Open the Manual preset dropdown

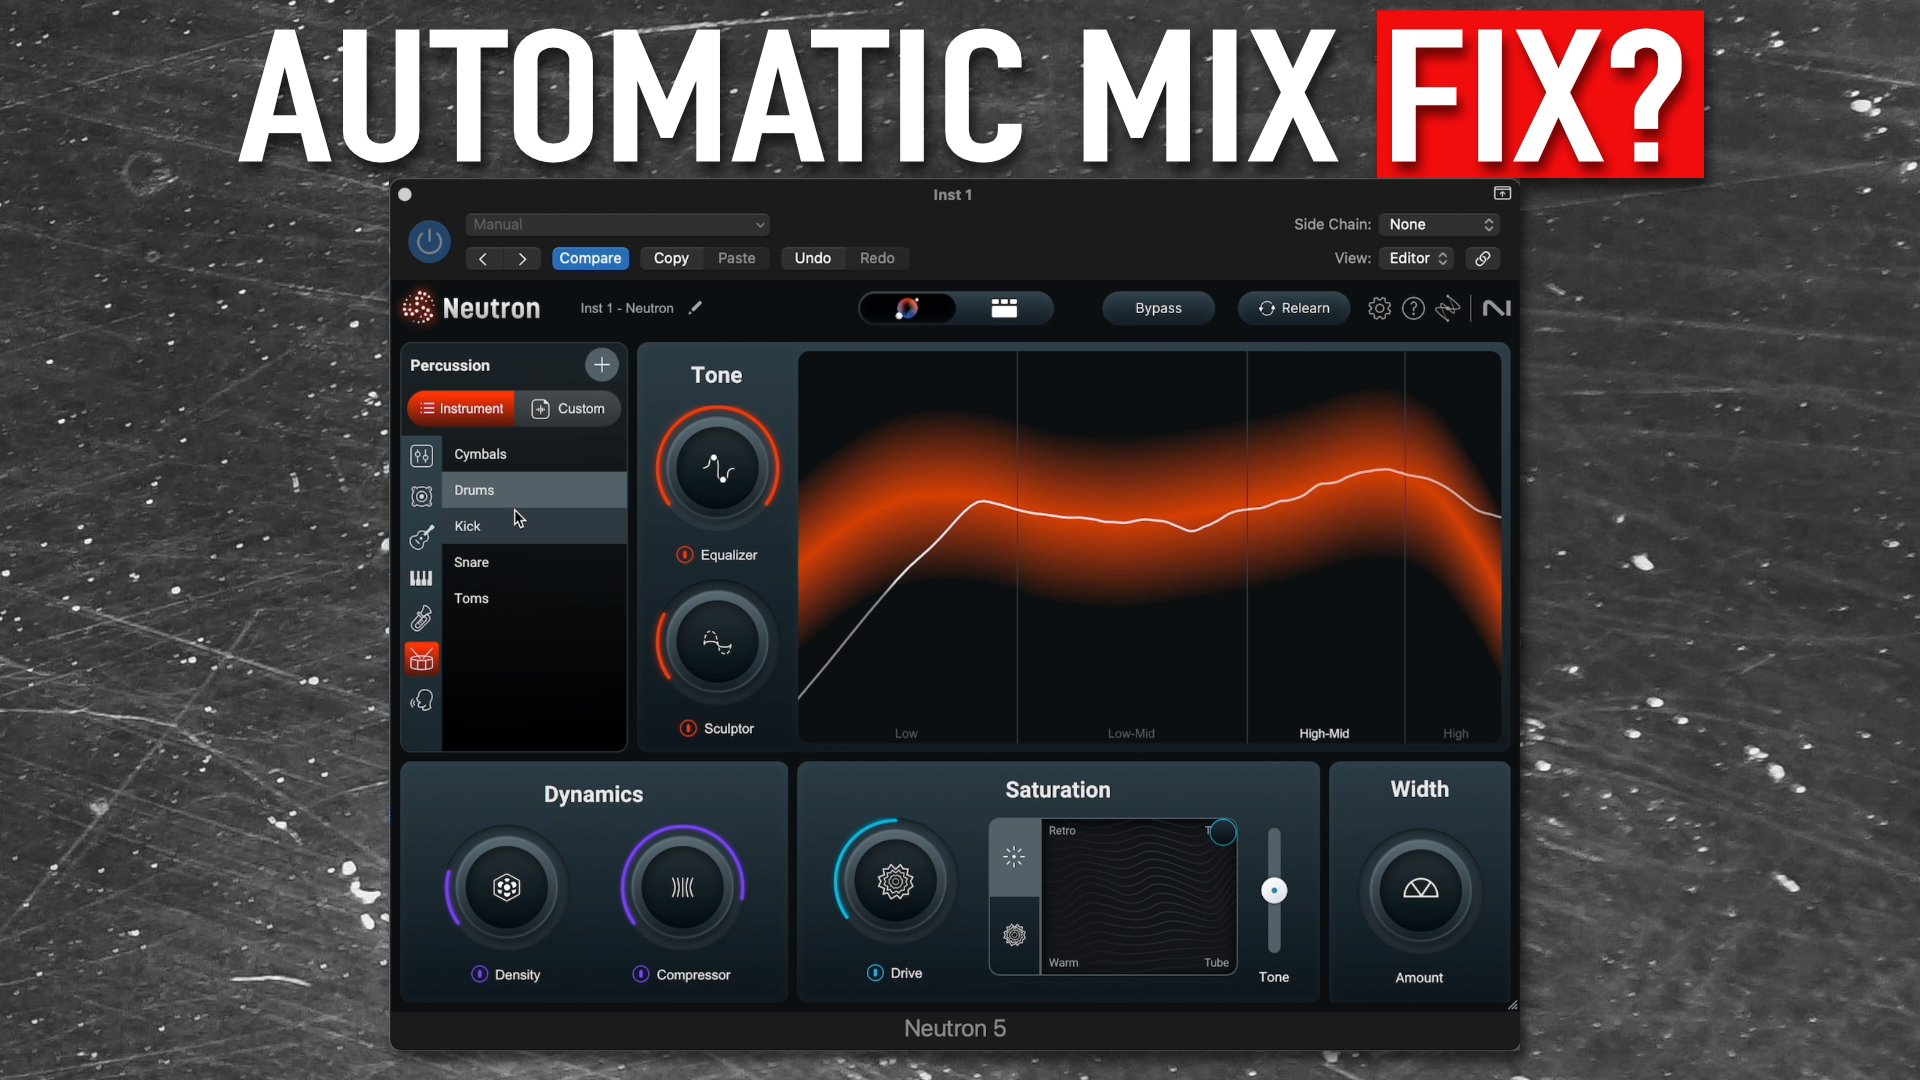pyautogui.click(x=616, y=224)
